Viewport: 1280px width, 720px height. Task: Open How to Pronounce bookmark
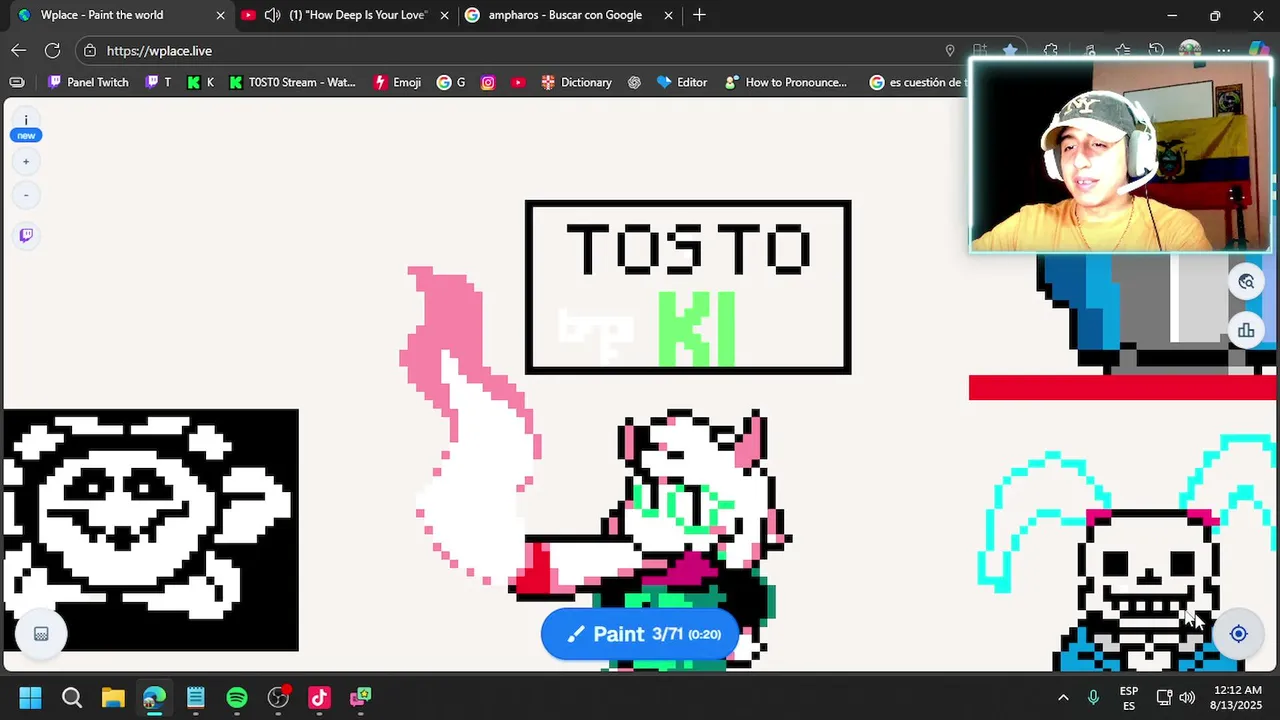786,82
